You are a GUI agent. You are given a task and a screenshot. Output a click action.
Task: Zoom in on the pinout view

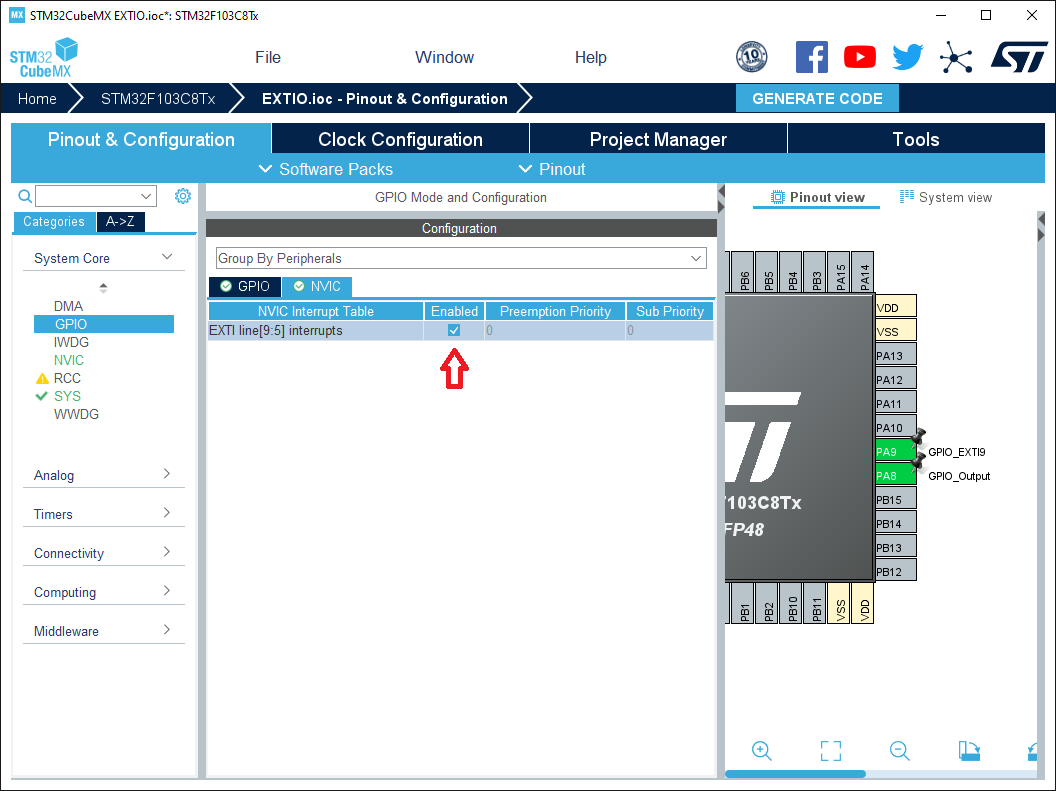762,751
